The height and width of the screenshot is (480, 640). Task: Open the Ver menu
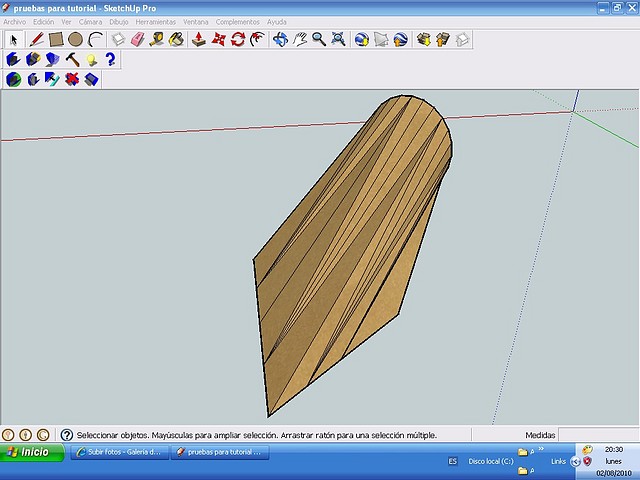click(66, 22)
